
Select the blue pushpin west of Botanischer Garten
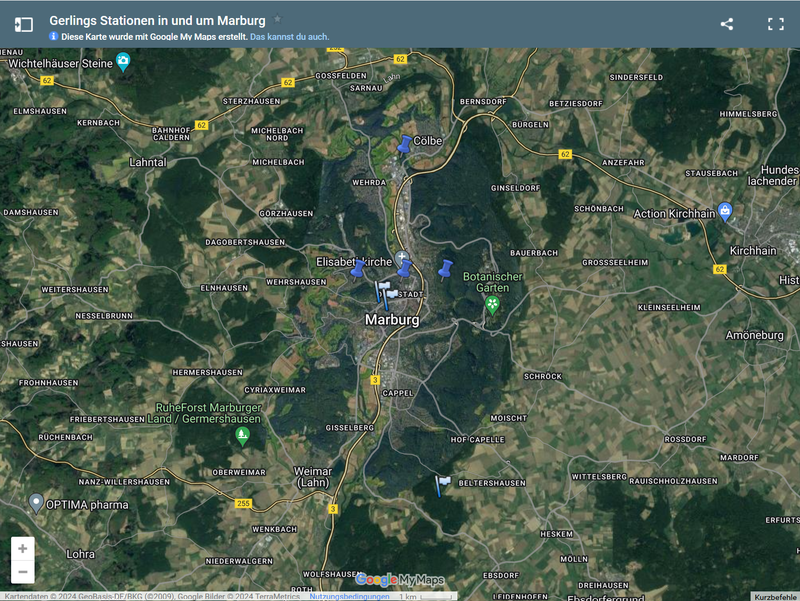click(x=445, y=269)
